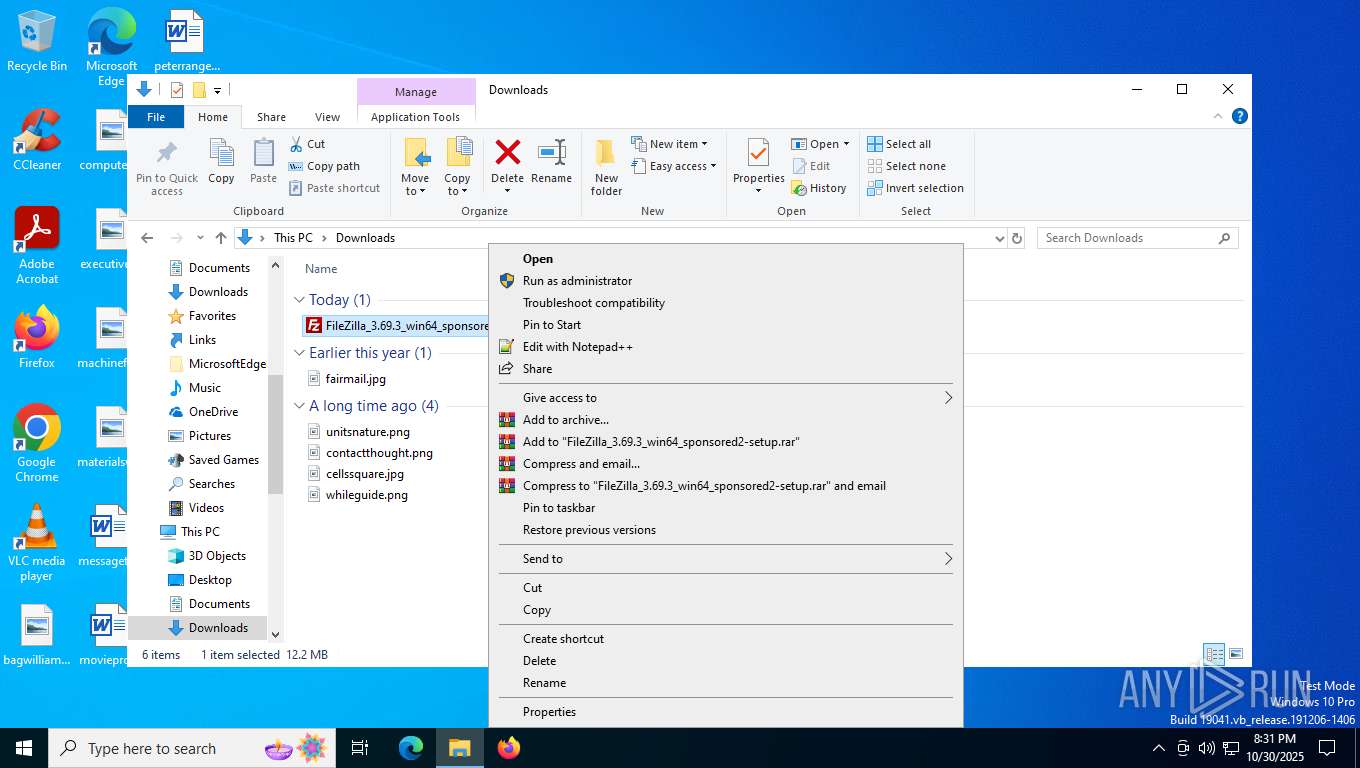Screen dimensions: 1360x768
Task: Click Pin to Quick access ribbon icon
Action: (x=167, y=167)
